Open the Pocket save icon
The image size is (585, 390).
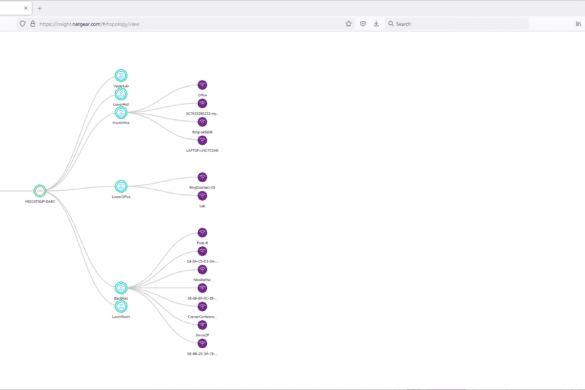(x=363, y=24)
